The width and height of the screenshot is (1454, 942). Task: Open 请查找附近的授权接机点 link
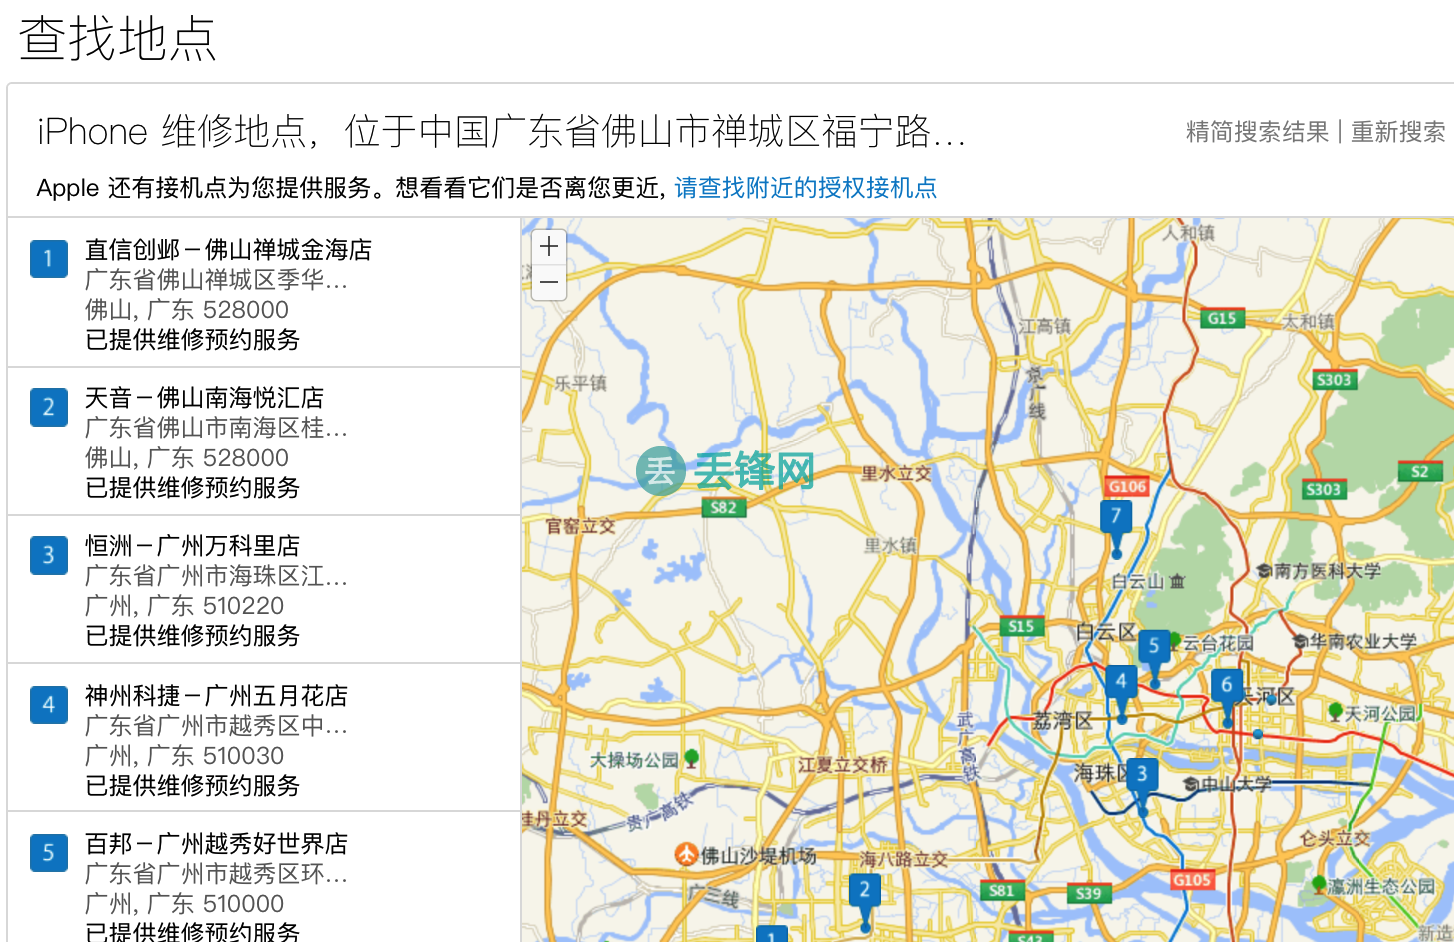806,188
